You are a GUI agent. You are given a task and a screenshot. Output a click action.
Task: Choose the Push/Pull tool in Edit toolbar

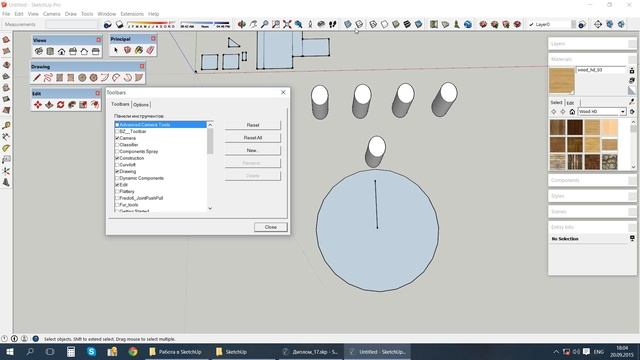pos(49,104)
